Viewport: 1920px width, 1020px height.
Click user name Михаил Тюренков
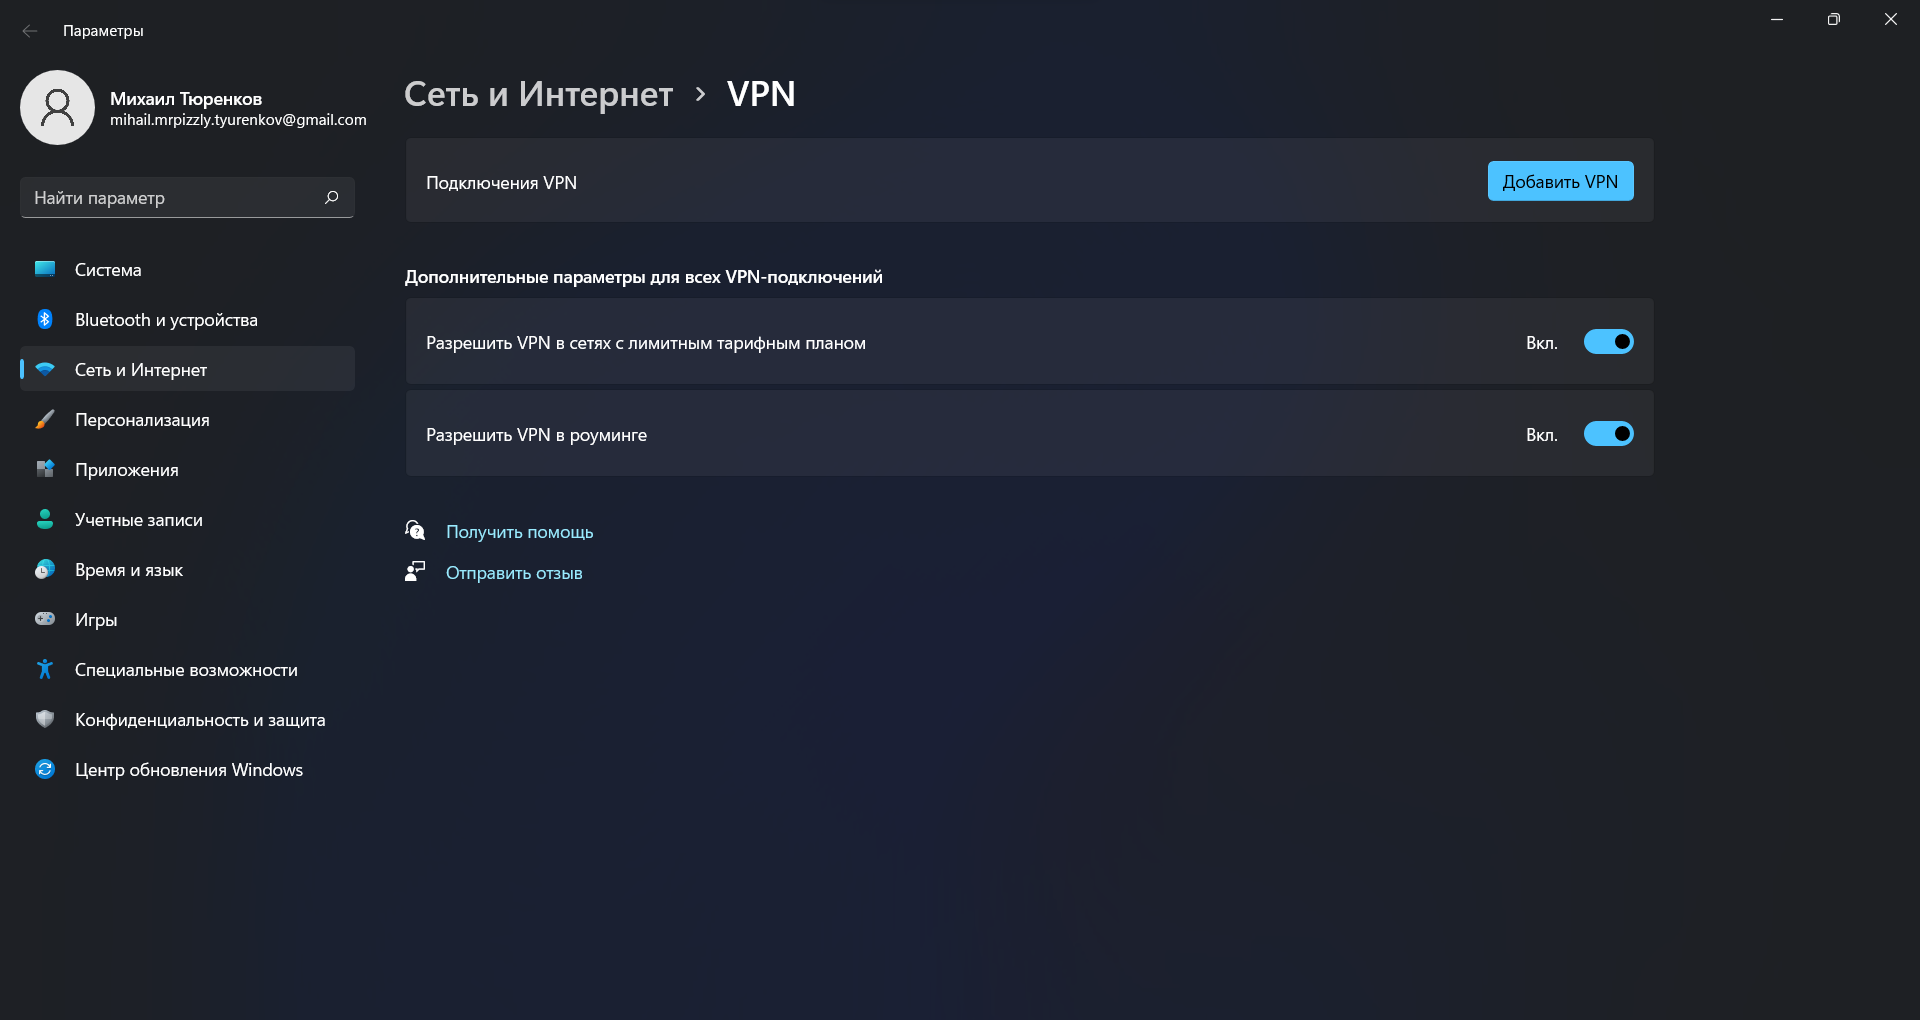pyautogui.click(x=186, y=98)
